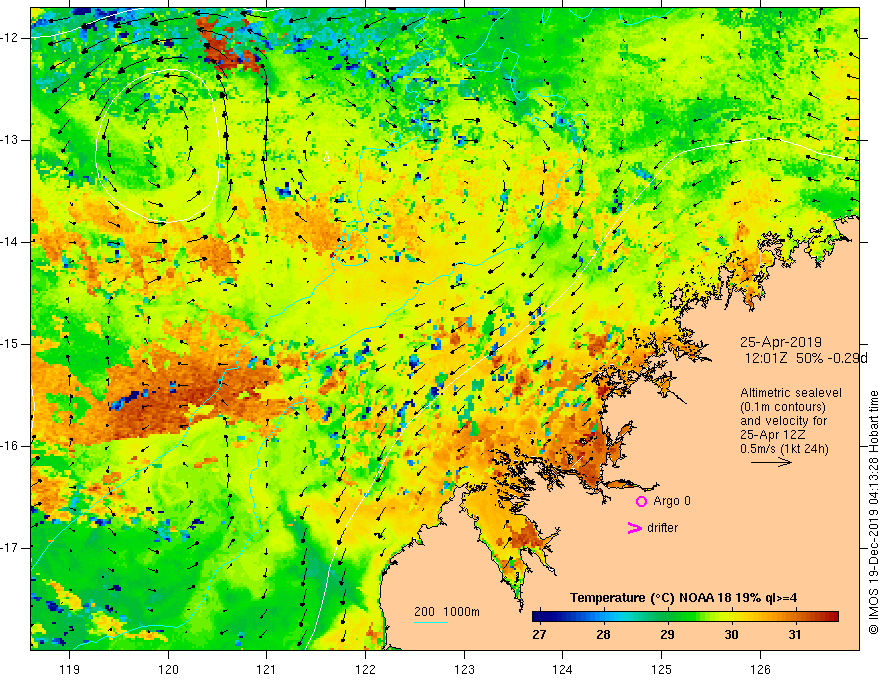Click the -15 latitude axis label

tap(10, 344)
